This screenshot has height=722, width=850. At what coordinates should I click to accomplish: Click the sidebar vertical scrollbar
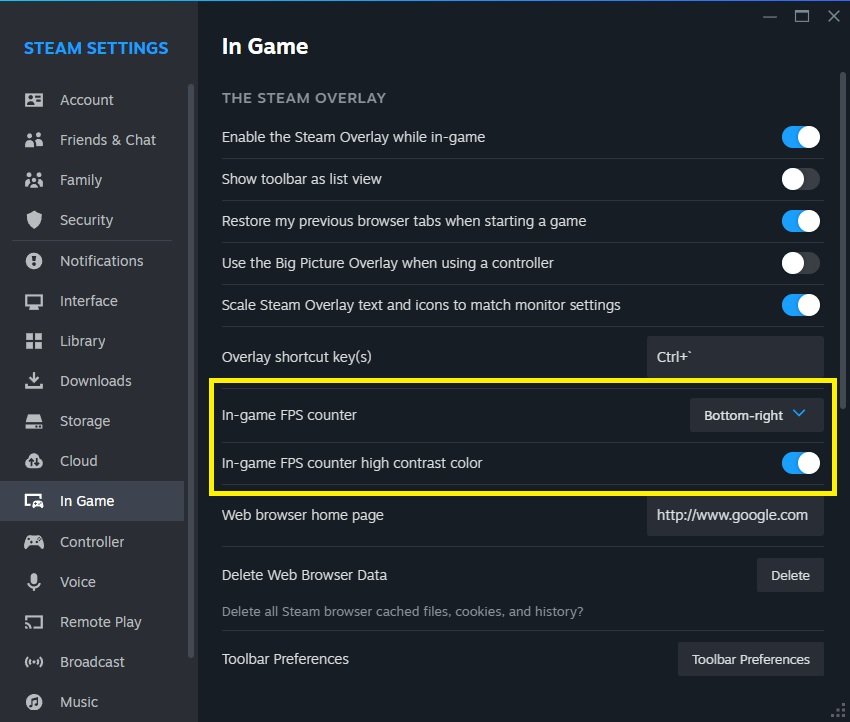coord(190,371)
